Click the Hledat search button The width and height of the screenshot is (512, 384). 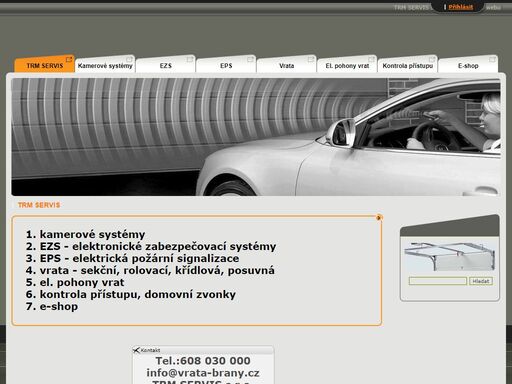[x=481, y=281]
